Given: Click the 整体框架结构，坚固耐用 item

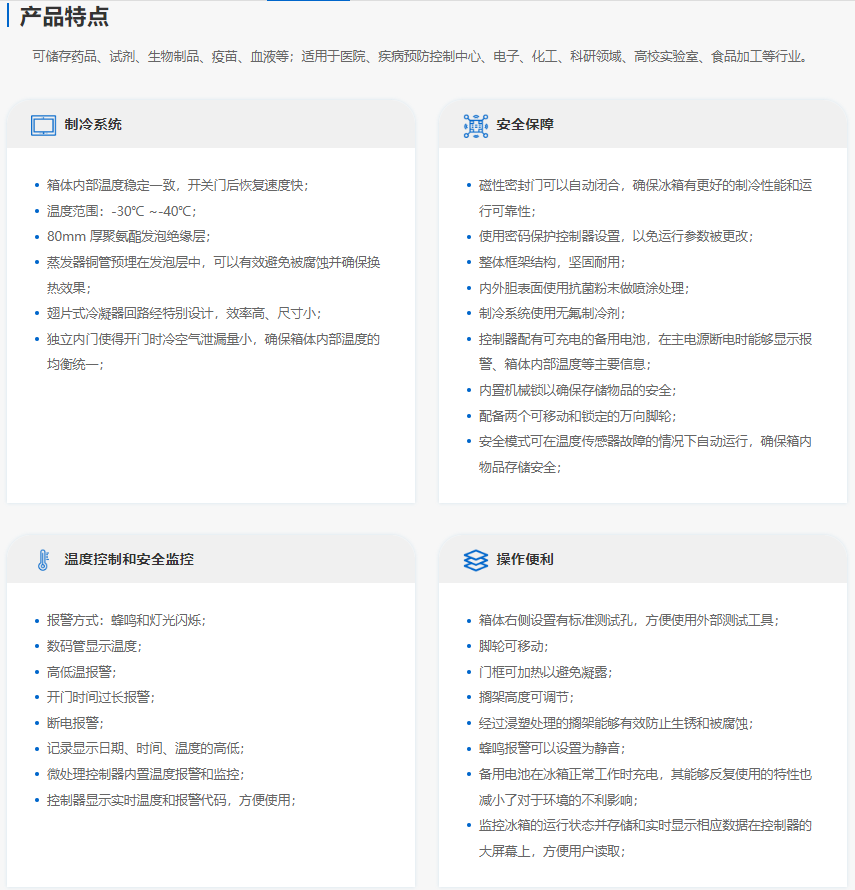Looking at the screenshot, I should [x=551, y=262].
